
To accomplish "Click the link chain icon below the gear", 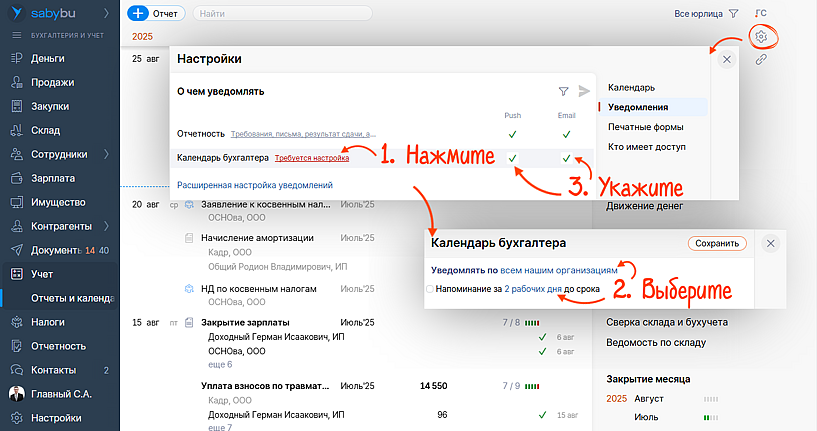I will click(761, 60).
